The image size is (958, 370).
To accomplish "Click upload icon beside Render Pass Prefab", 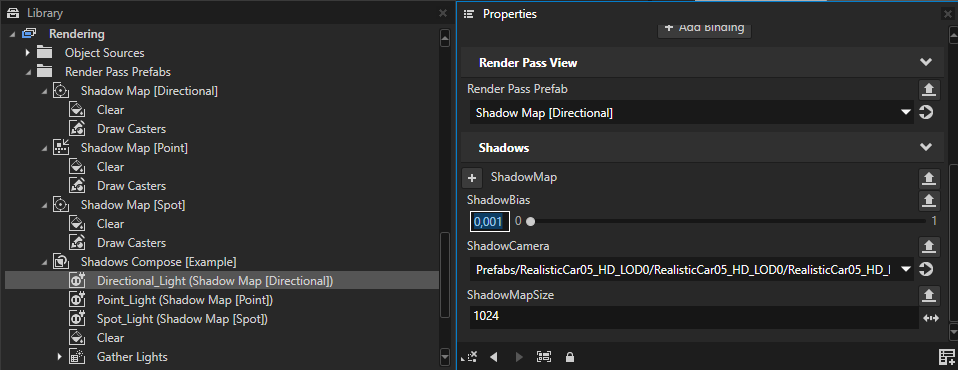I will tap(928, 89).
